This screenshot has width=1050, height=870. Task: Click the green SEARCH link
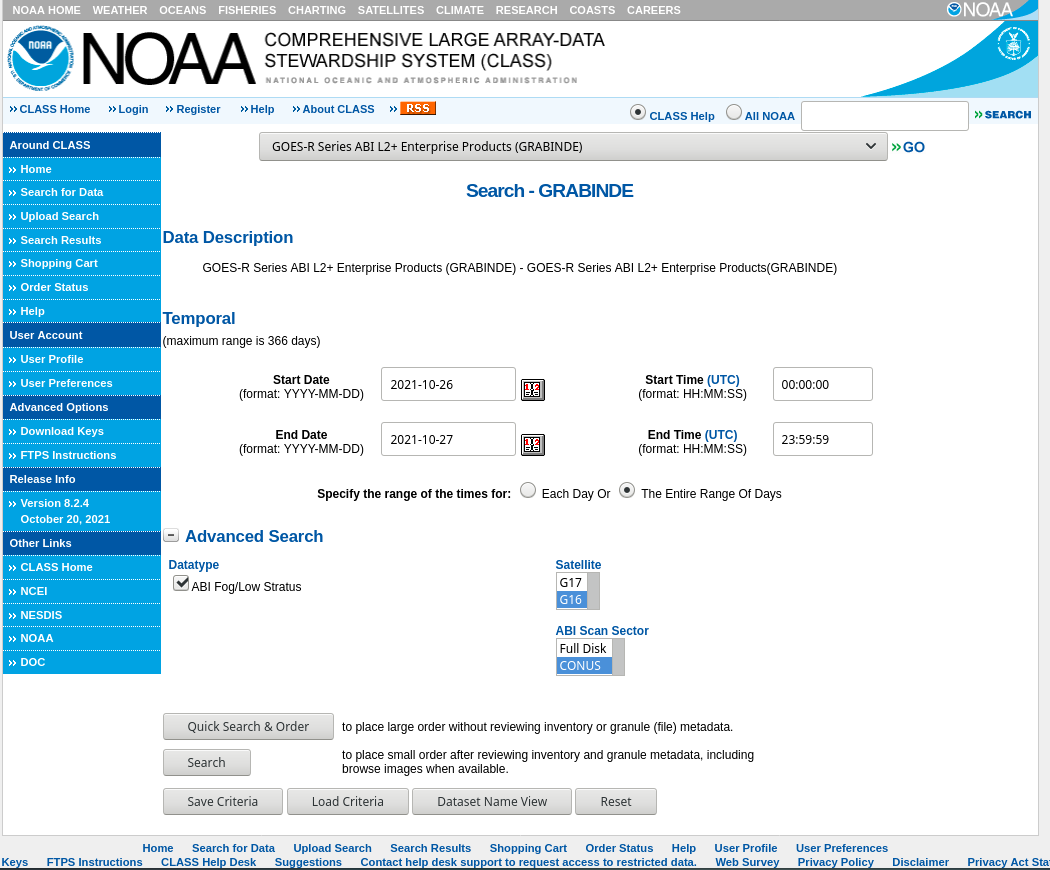click(1002, 115)
